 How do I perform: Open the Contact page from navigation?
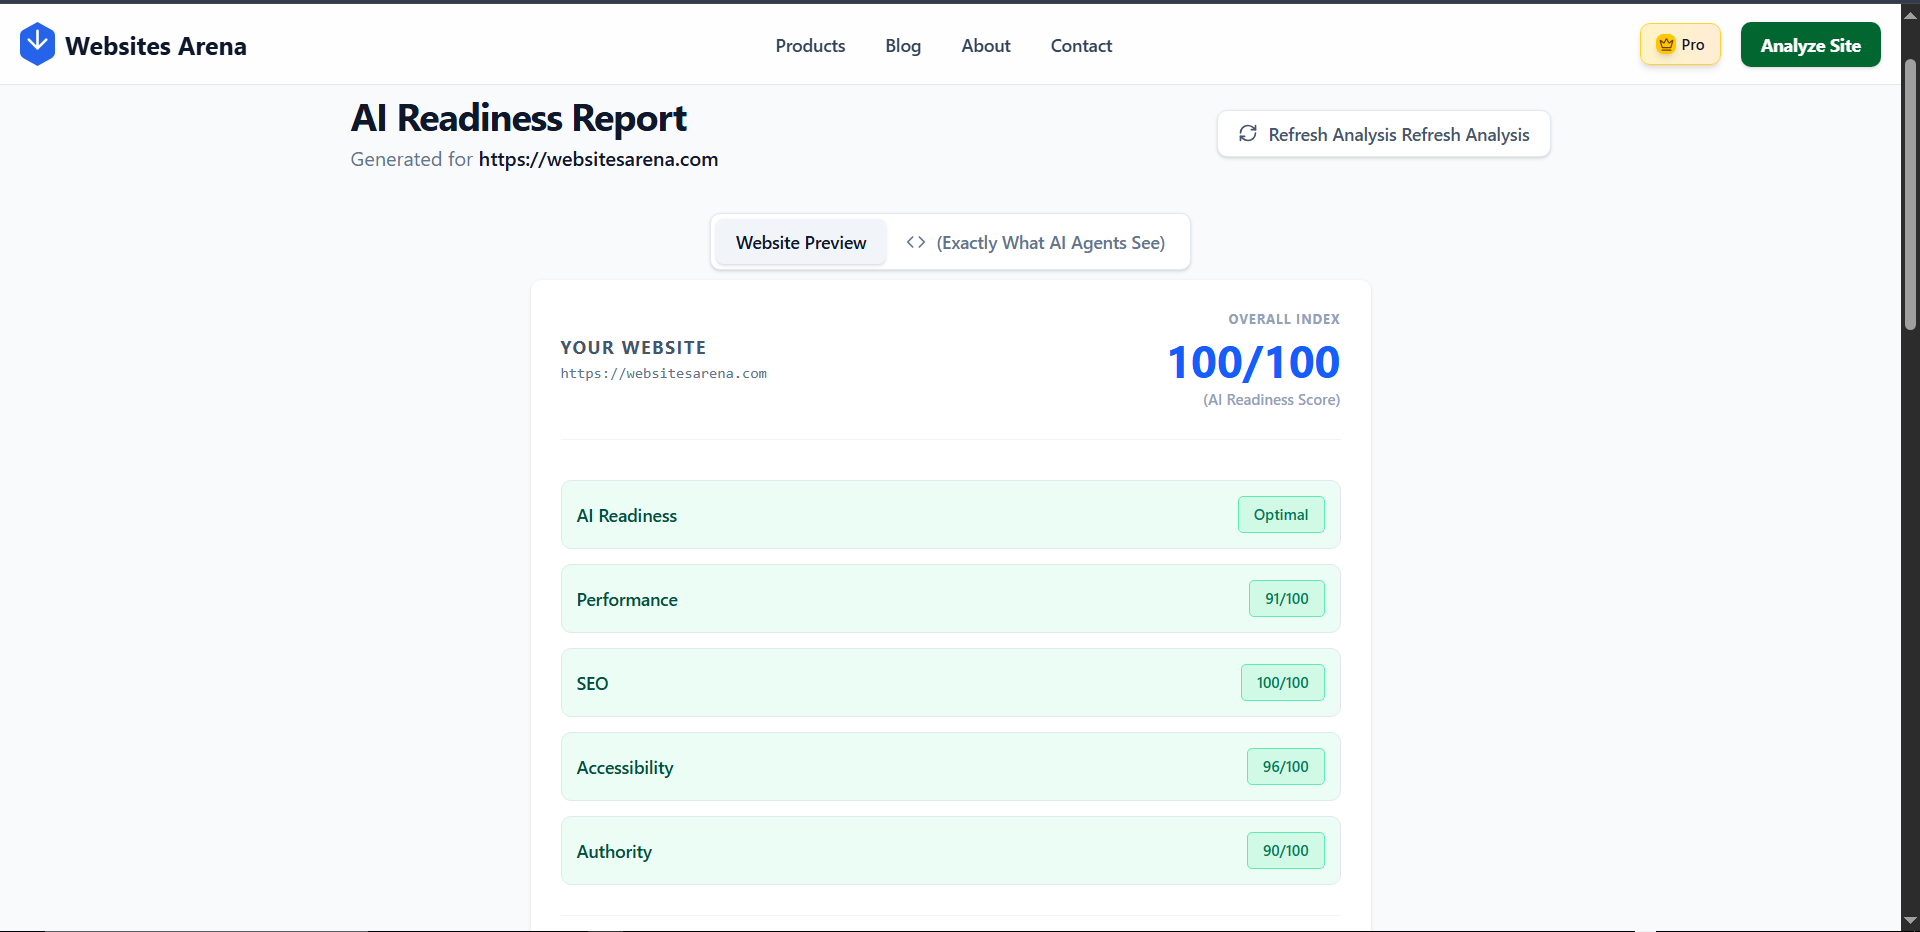pos(1081,45)
